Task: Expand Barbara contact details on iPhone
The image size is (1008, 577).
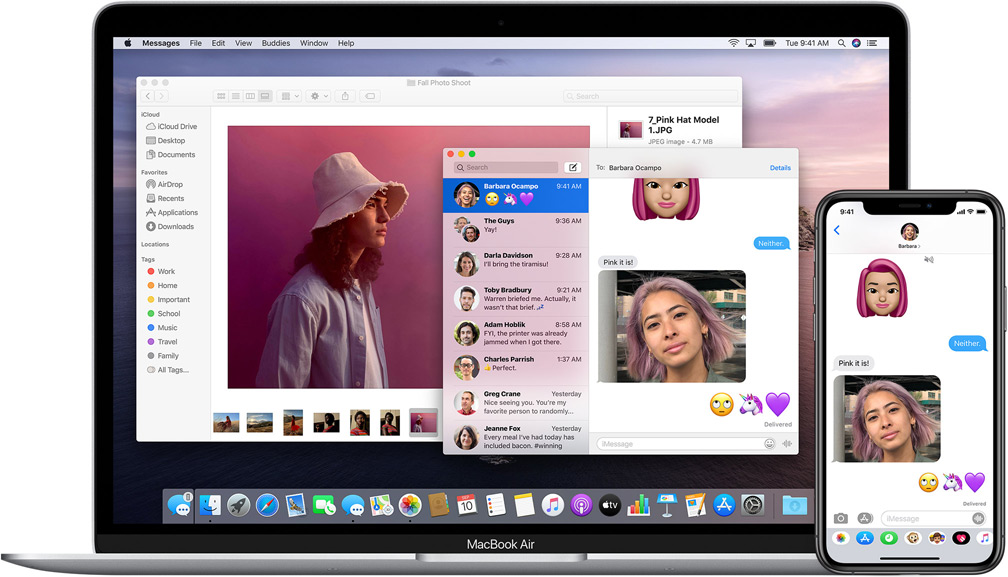Action: tap(909, 236)
